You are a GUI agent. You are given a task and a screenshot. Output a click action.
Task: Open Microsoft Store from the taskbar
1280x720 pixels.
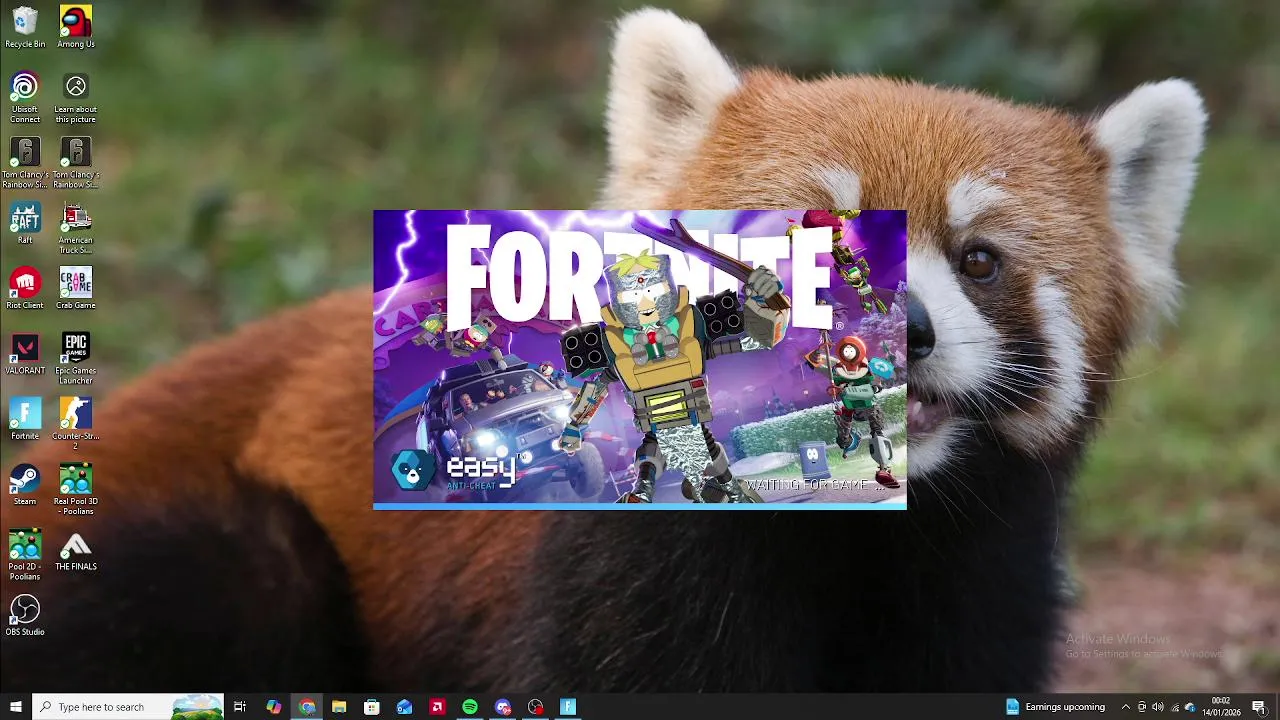tap(372, 707)
